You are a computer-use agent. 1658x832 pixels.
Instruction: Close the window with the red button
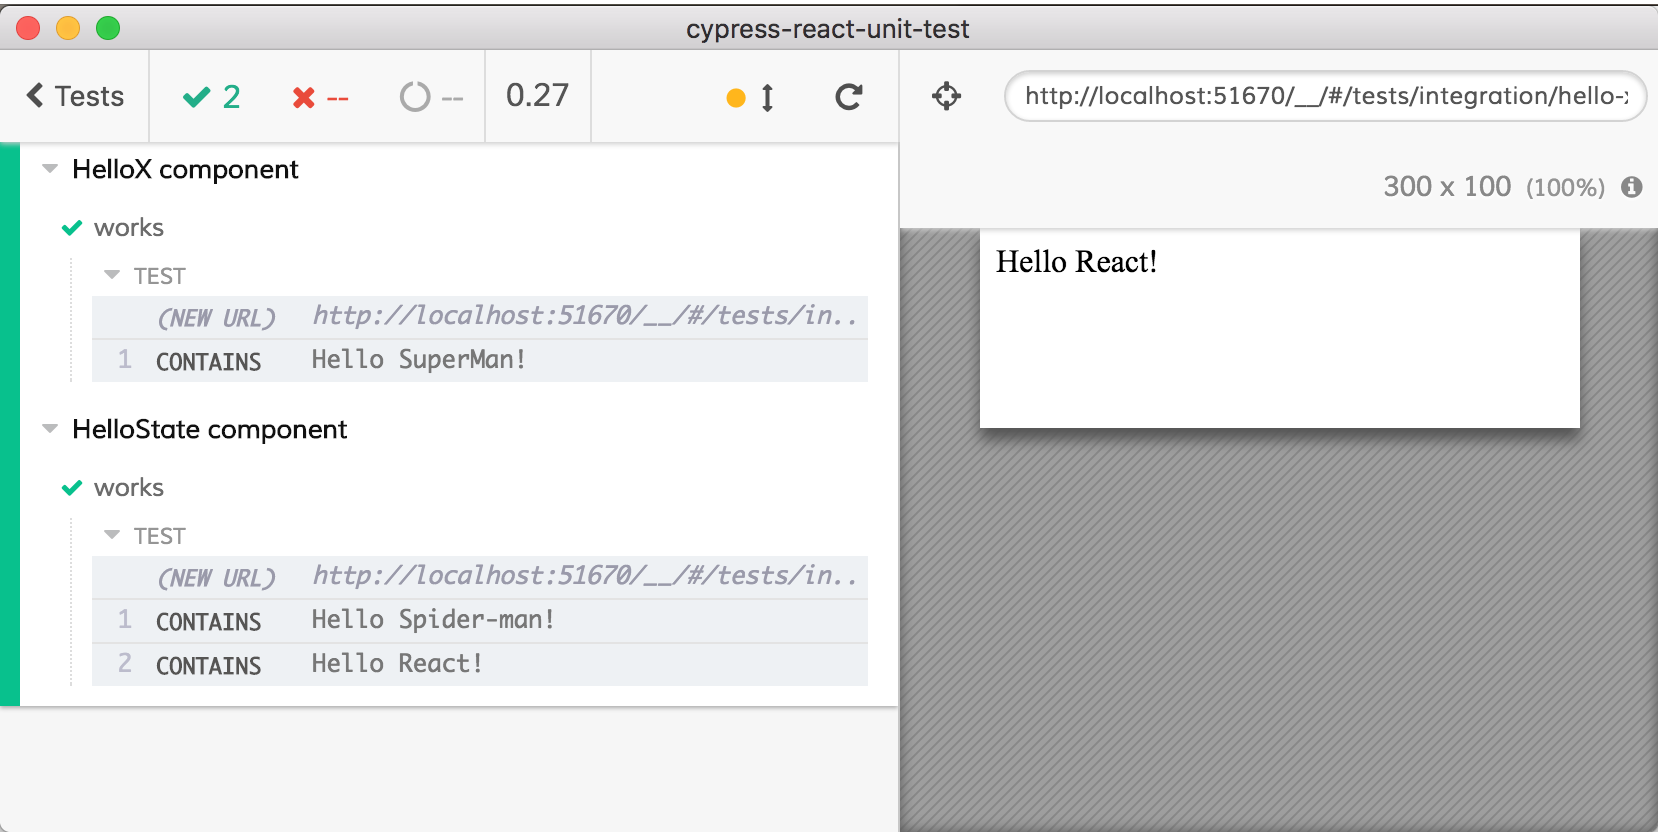28,28
